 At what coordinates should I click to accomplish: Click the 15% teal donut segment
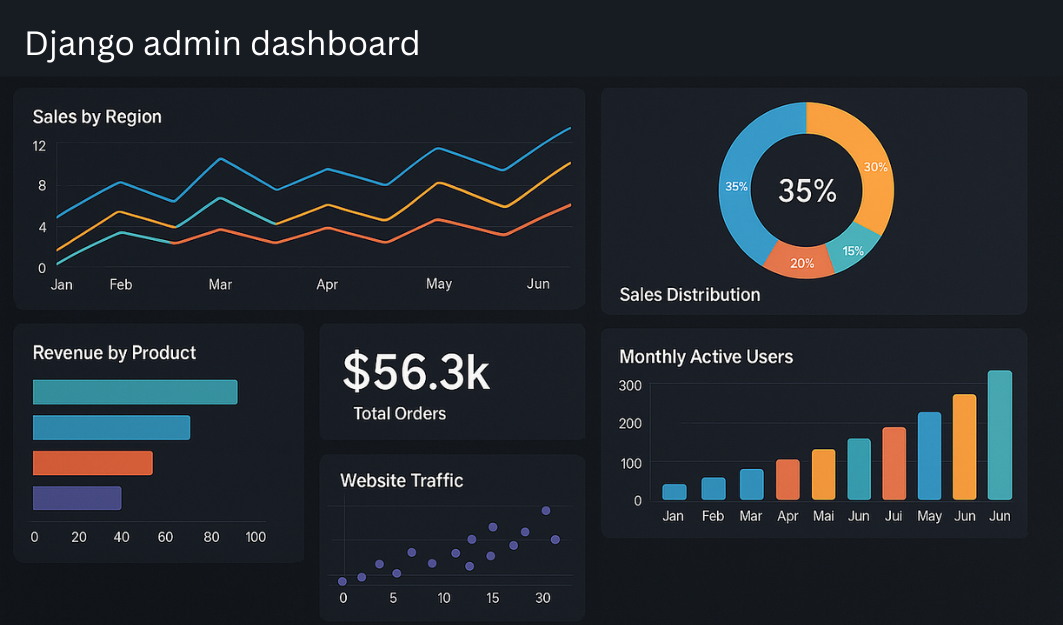[852, 251]
